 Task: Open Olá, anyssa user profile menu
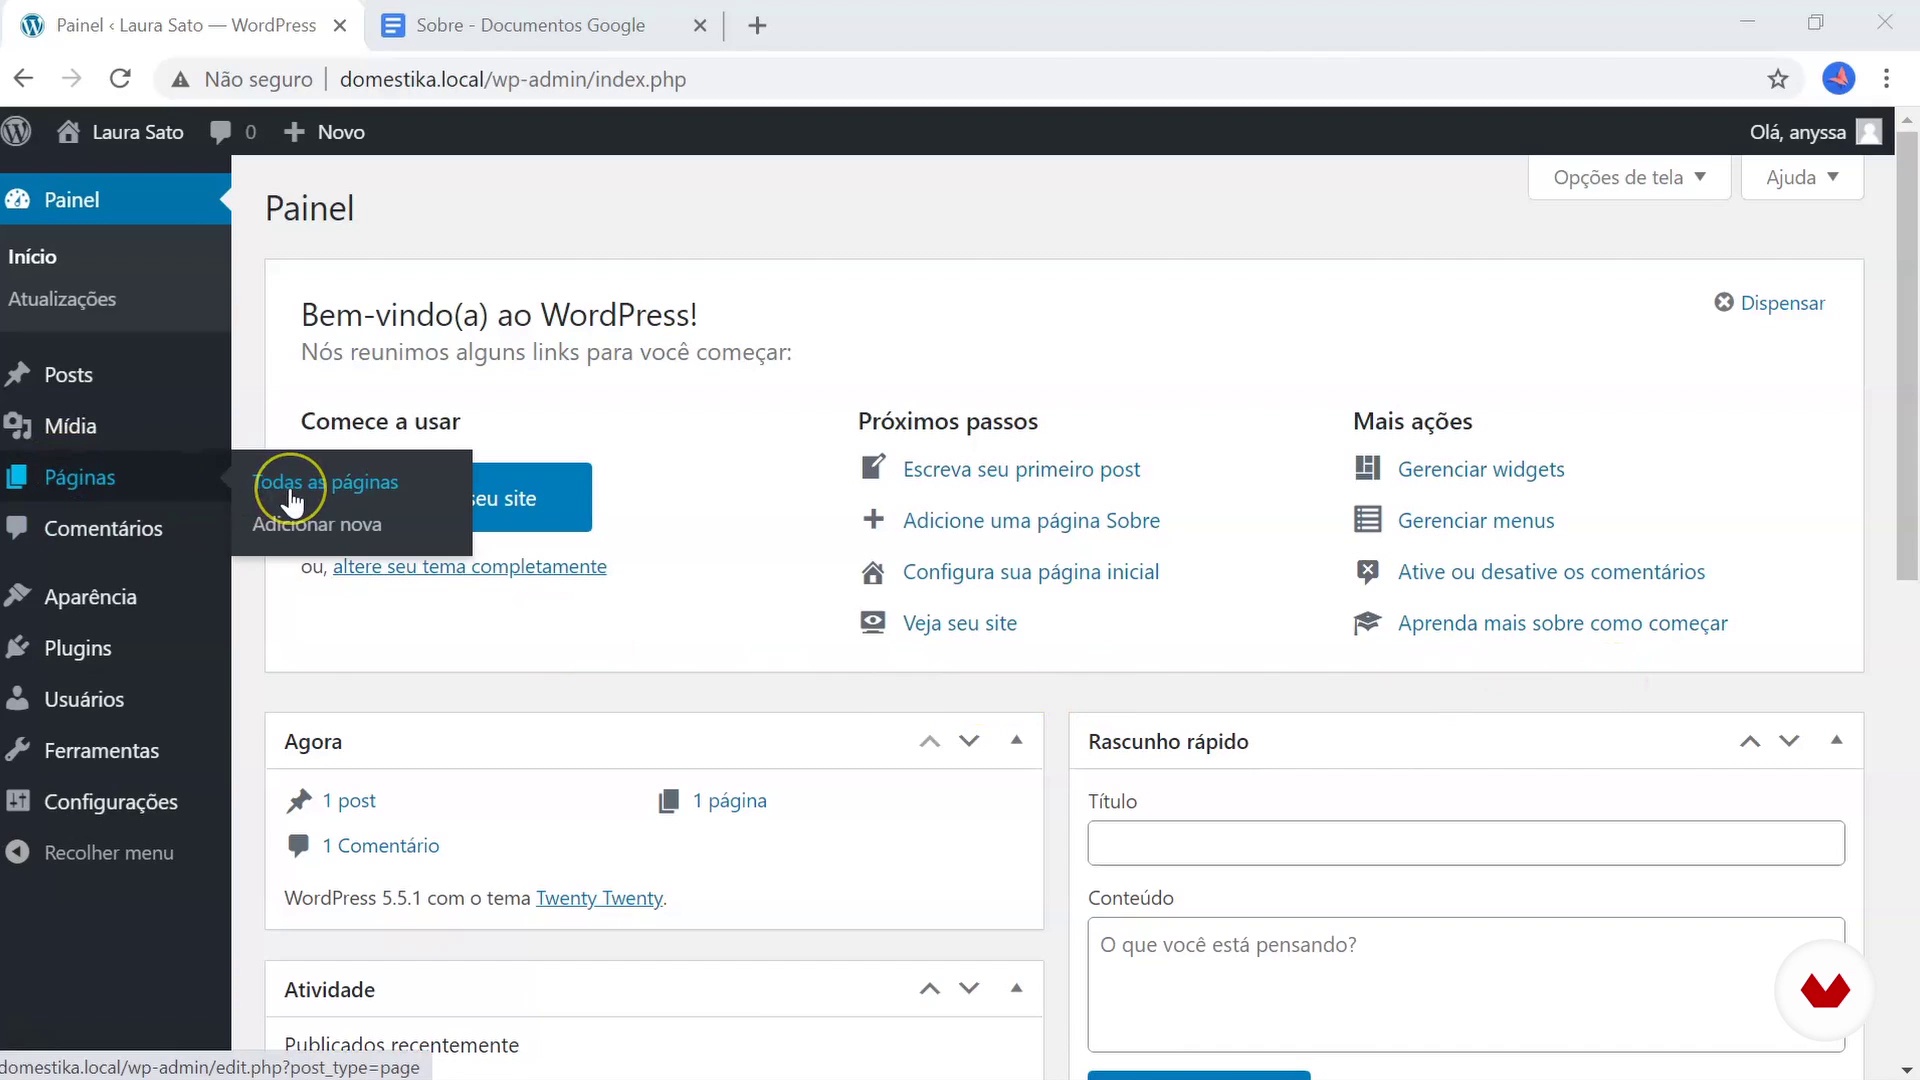click(x=1815, y=132)
